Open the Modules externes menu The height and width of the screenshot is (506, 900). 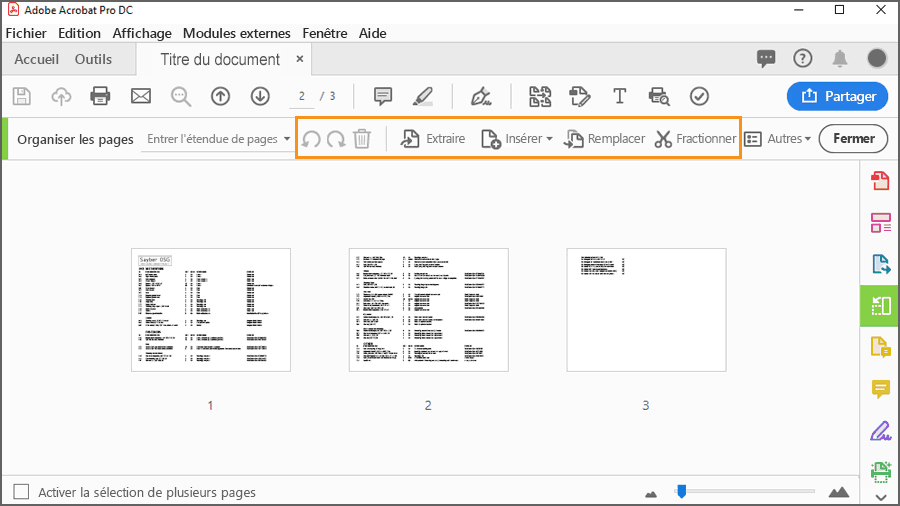[236, 33]
